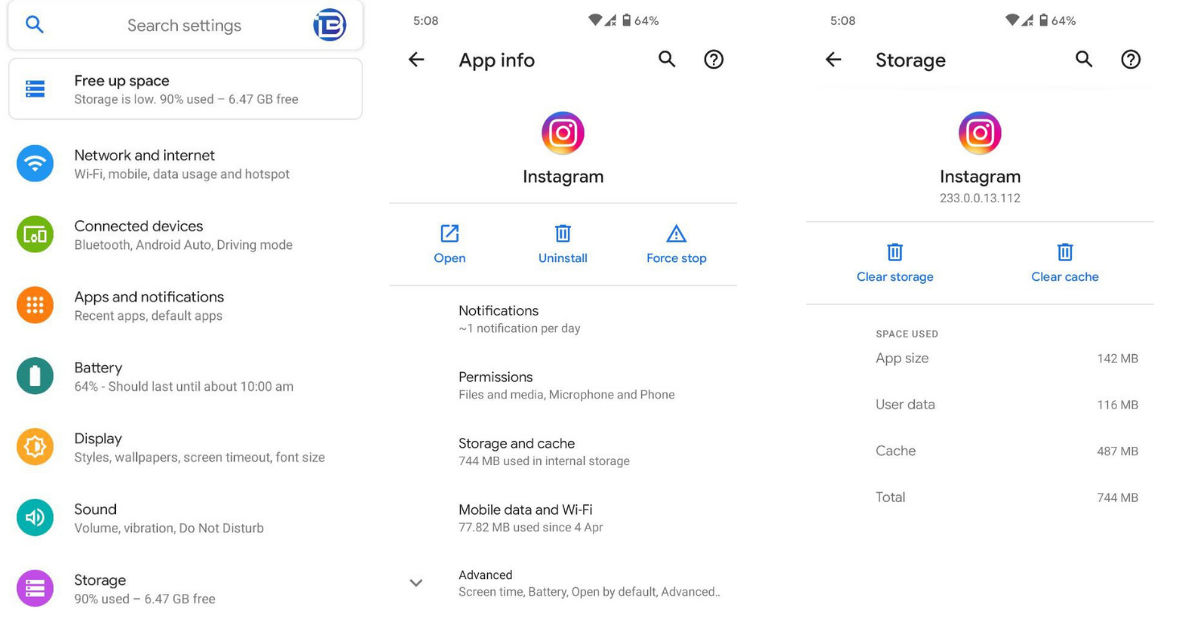Tap the Cache 487 MB value
1200x630 pixels.
(1117, 451)
